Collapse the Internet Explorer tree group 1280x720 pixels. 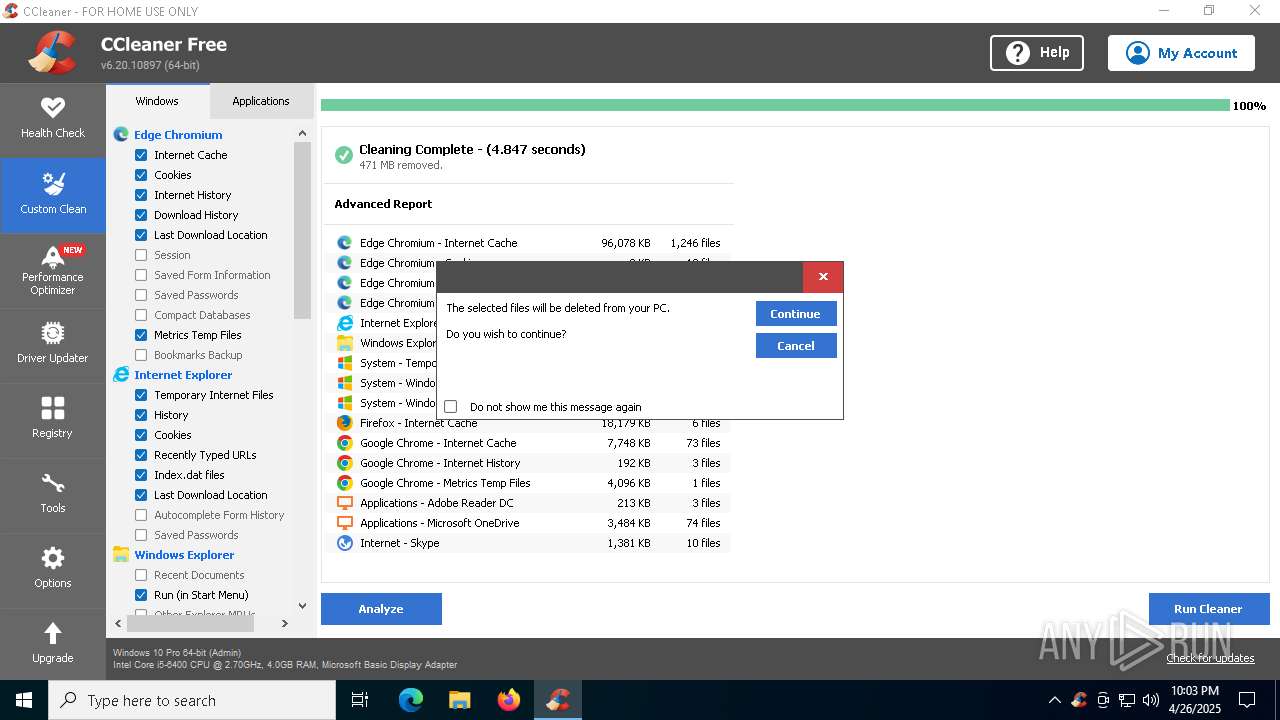(x=183, y=374)
